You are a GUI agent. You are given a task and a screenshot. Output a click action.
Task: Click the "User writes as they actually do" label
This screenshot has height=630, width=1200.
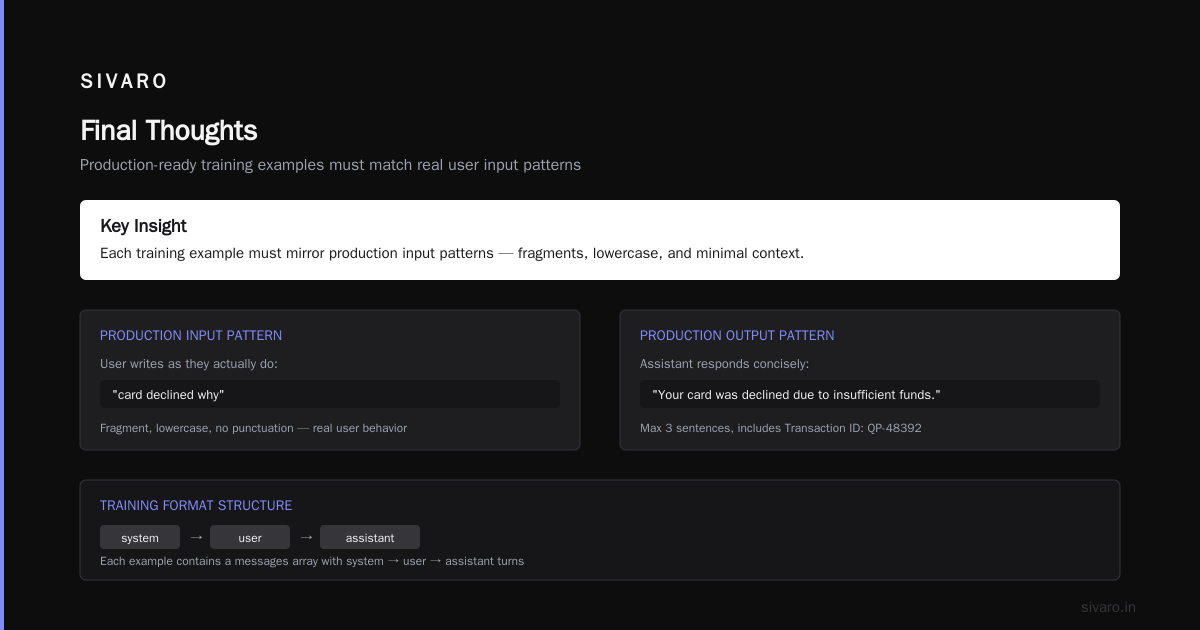[189, 364]
